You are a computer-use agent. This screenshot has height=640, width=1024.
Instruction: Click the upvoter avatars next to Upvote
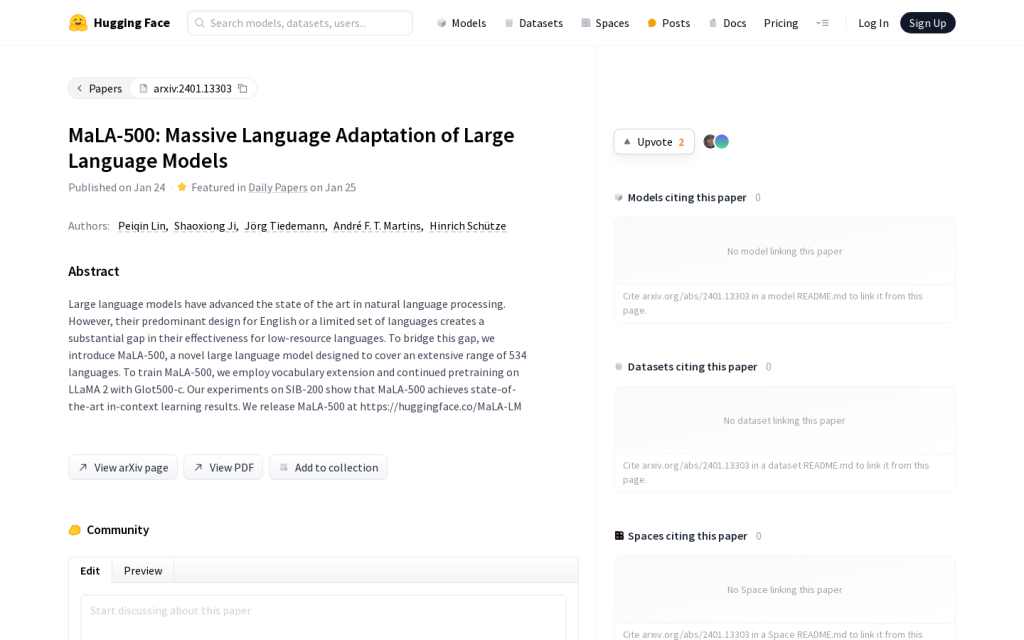[716, 142]
